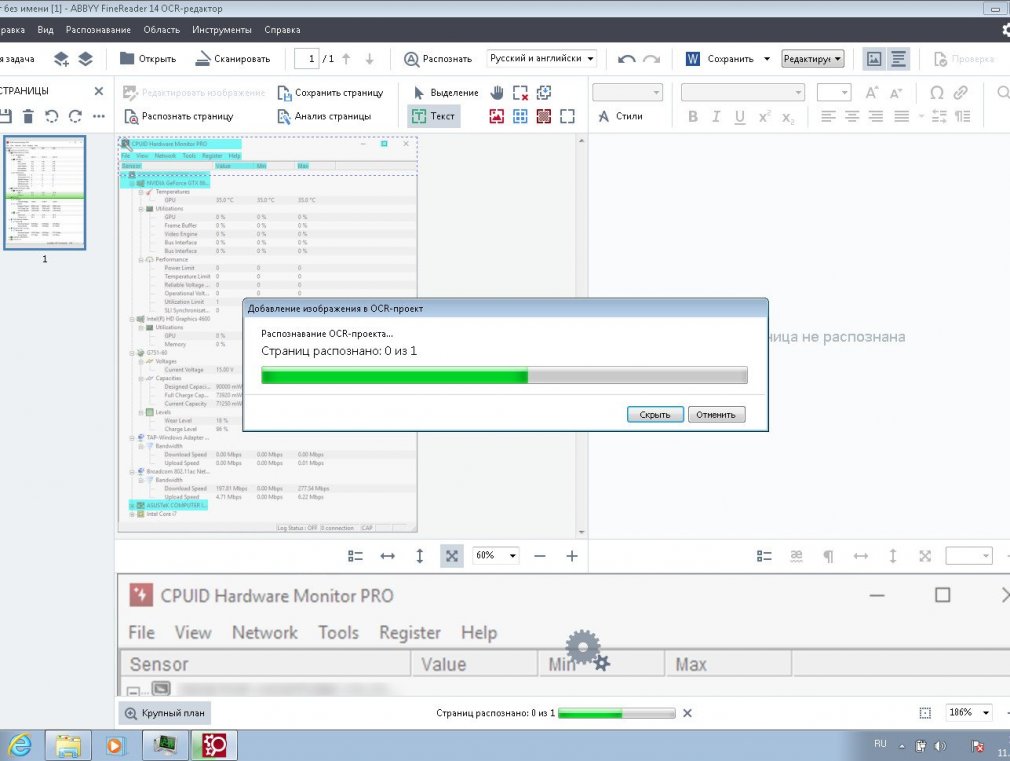Open more options in Pages panel
The image size is (1010, 761).
(x=99, y=116)
